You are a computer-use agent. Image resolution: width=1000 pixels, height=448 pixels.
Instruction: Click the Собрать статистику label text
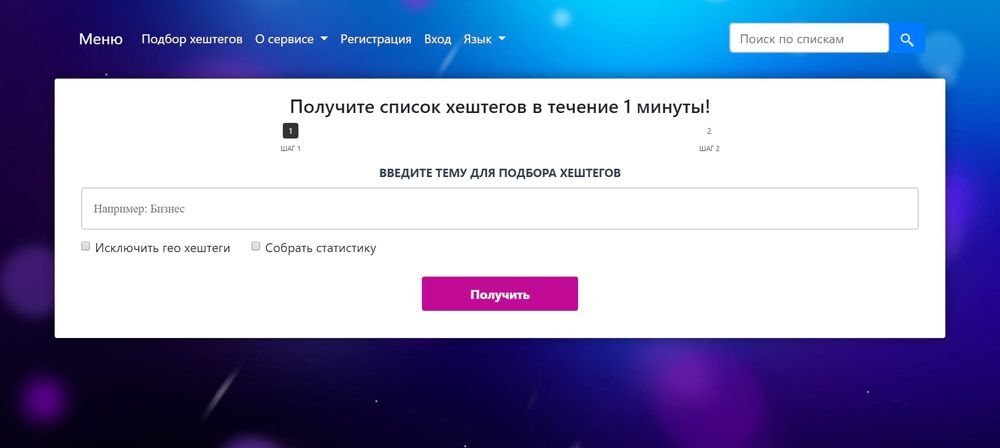321,248
